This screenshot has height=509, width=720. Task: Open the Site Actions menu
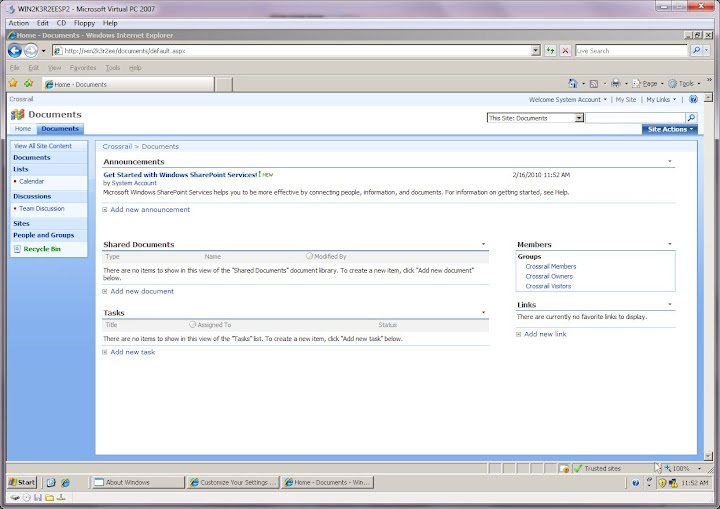[669, 130]
